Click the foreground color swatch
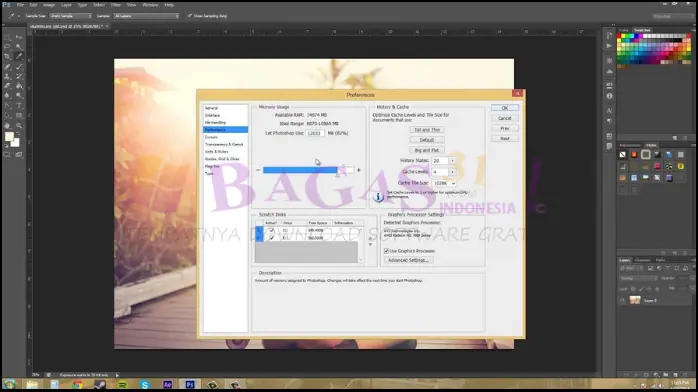Screen dimensions: 698x392 pos(9,137)
